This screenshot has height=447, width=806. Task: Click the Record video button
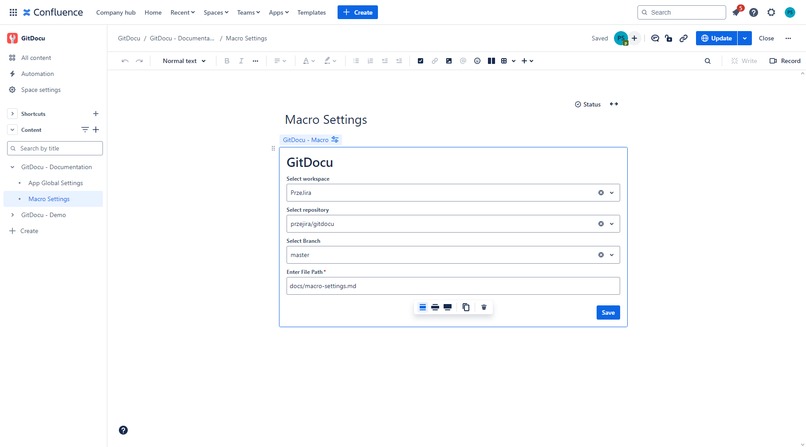[x=785, y=61]
